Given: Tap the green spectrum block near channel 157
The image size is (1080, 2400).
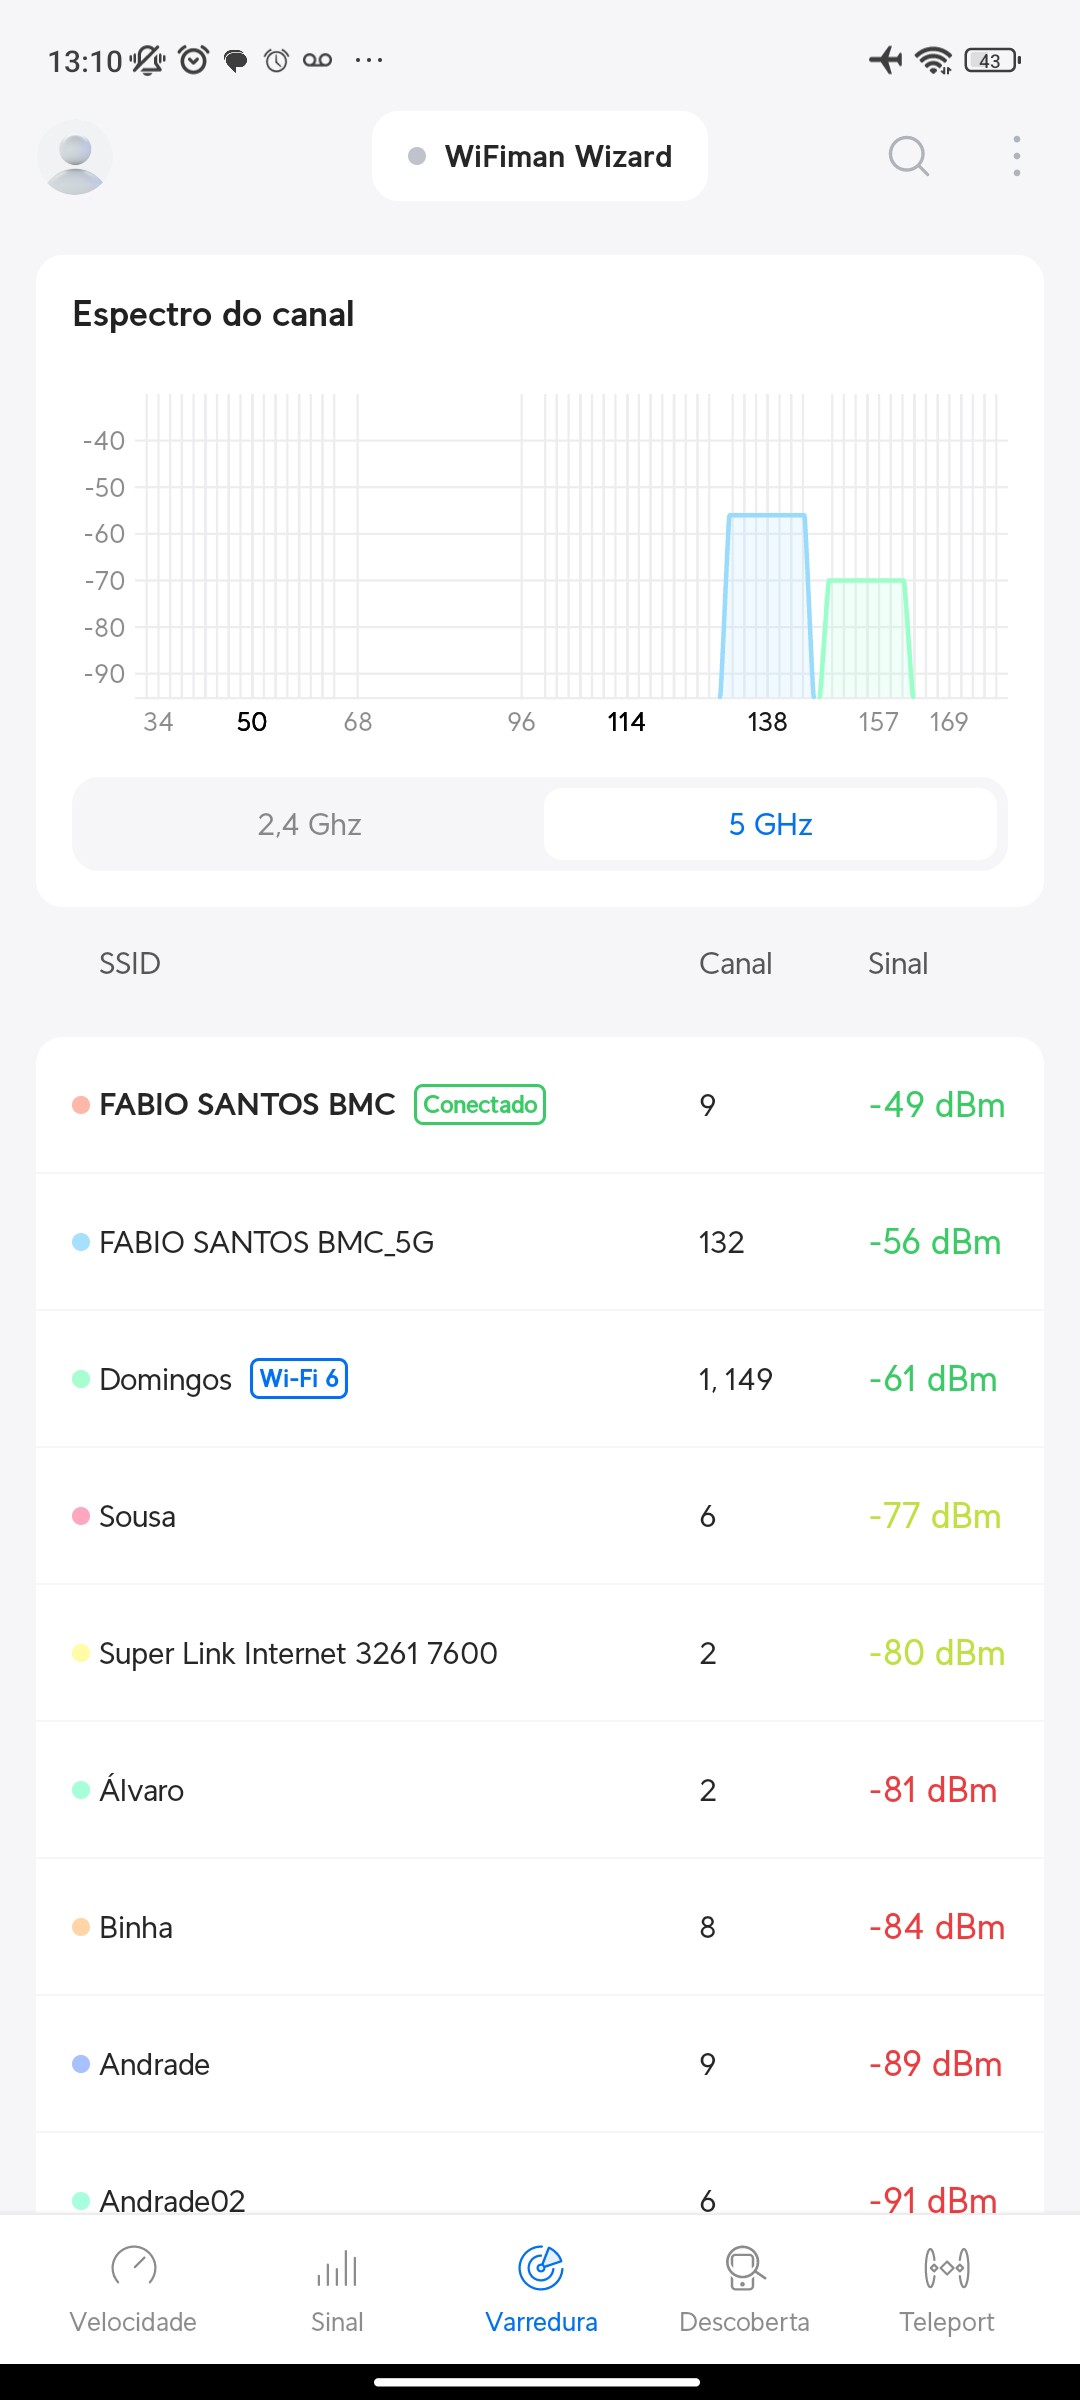Looking at the screenshot, I should (866, 638).
